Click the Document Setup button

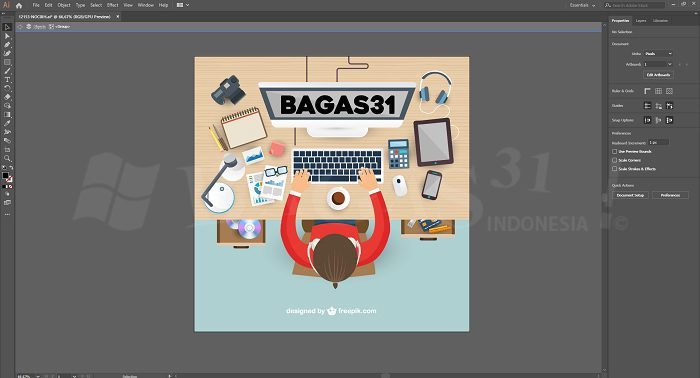click(x=630, y=195)
